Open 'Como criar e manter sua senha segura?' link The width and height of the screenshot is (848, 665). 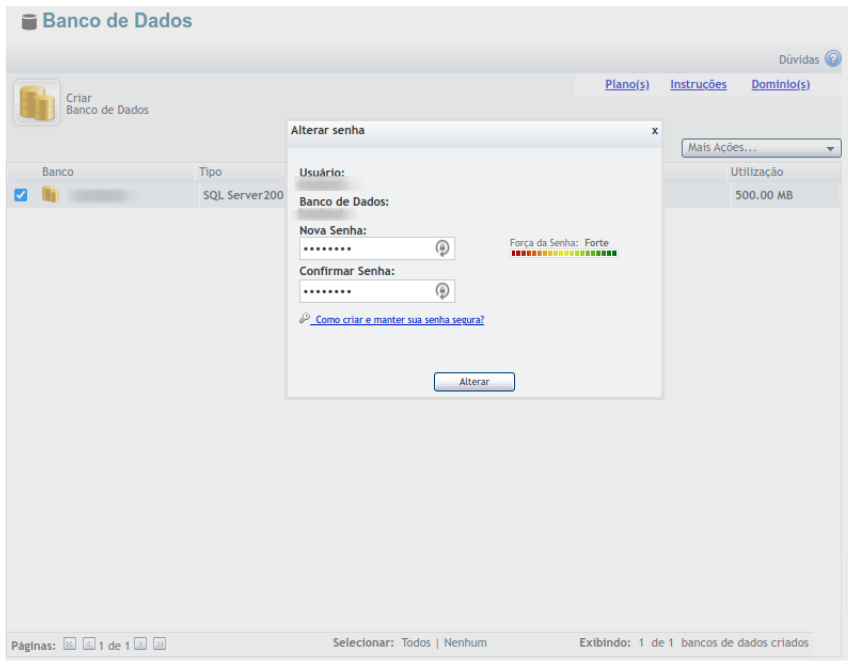(x=398, y=320)
